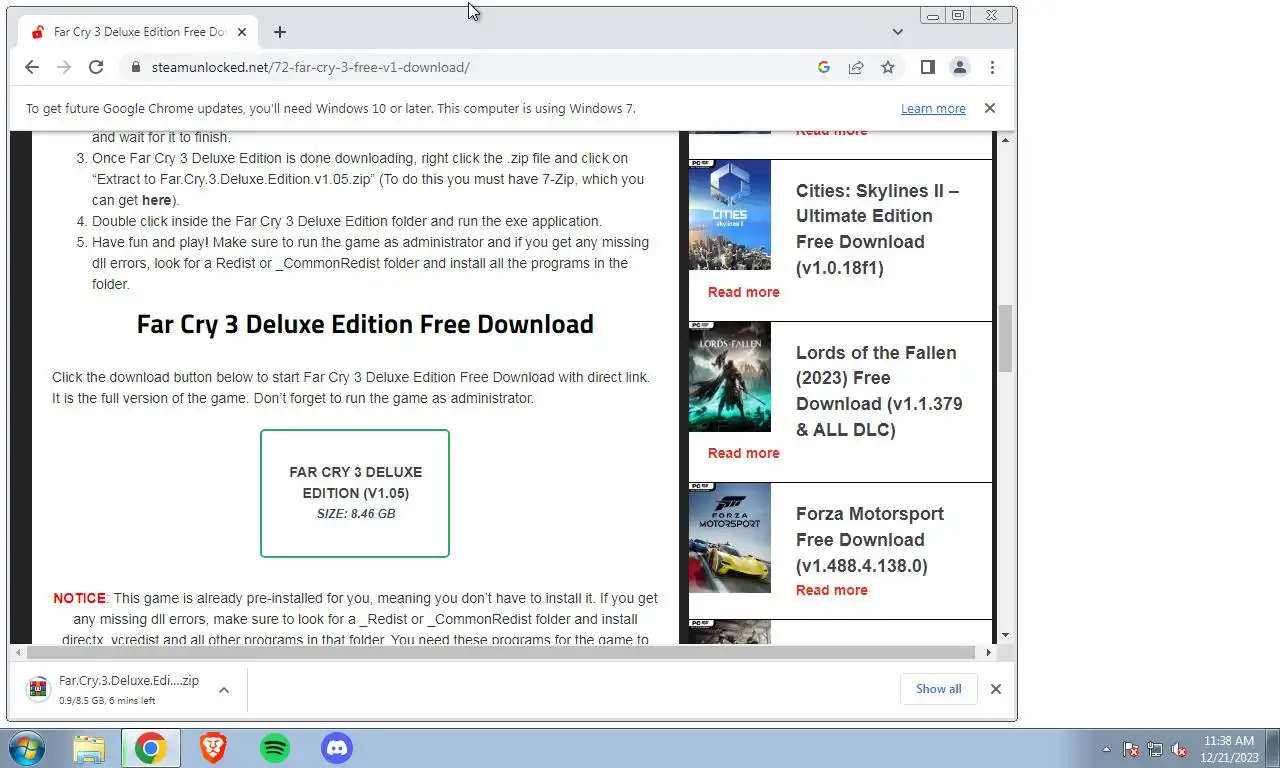Show hidden system tray icons

click(x=1106, y=749)
